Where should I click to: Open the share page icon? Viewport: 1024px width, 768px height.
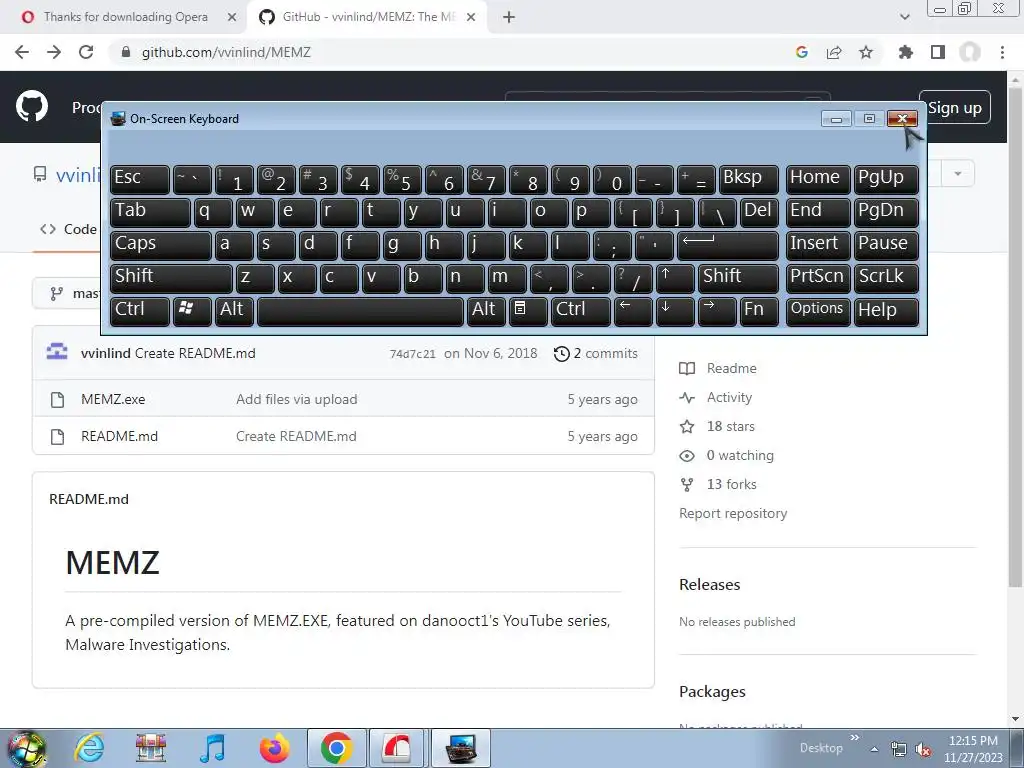(x=834, y=52)
